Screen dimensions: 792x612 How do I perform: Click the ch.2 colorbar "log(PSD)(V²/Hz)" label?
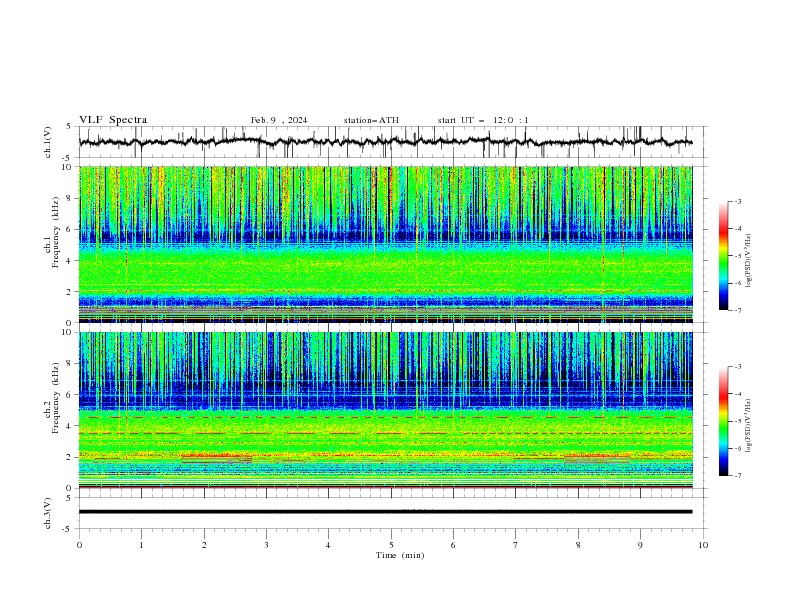(x=748, y=426)
